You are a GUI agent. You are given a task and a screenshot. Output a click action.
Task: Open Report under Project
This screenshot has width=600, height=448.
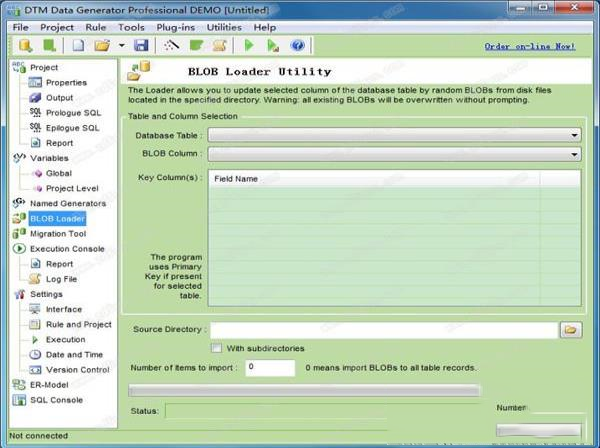pyautogui.click(x=59, y=143)
